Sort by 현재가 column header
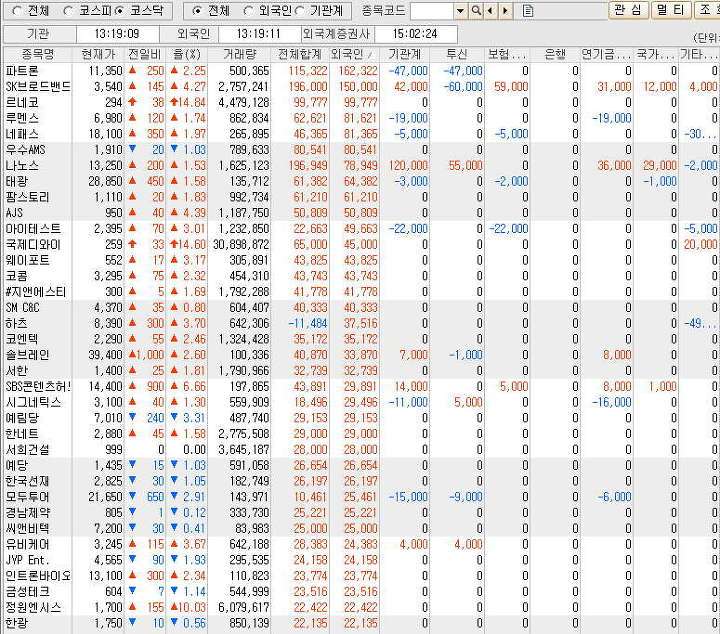This screenshot has width=720, height=634. pyautogui.click(x=98, y=54)
